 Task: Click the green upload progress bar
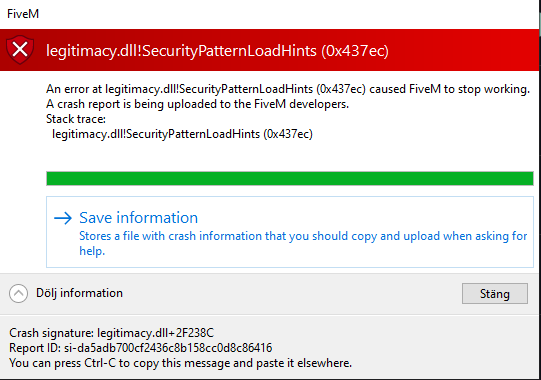[x=290, y=178]
